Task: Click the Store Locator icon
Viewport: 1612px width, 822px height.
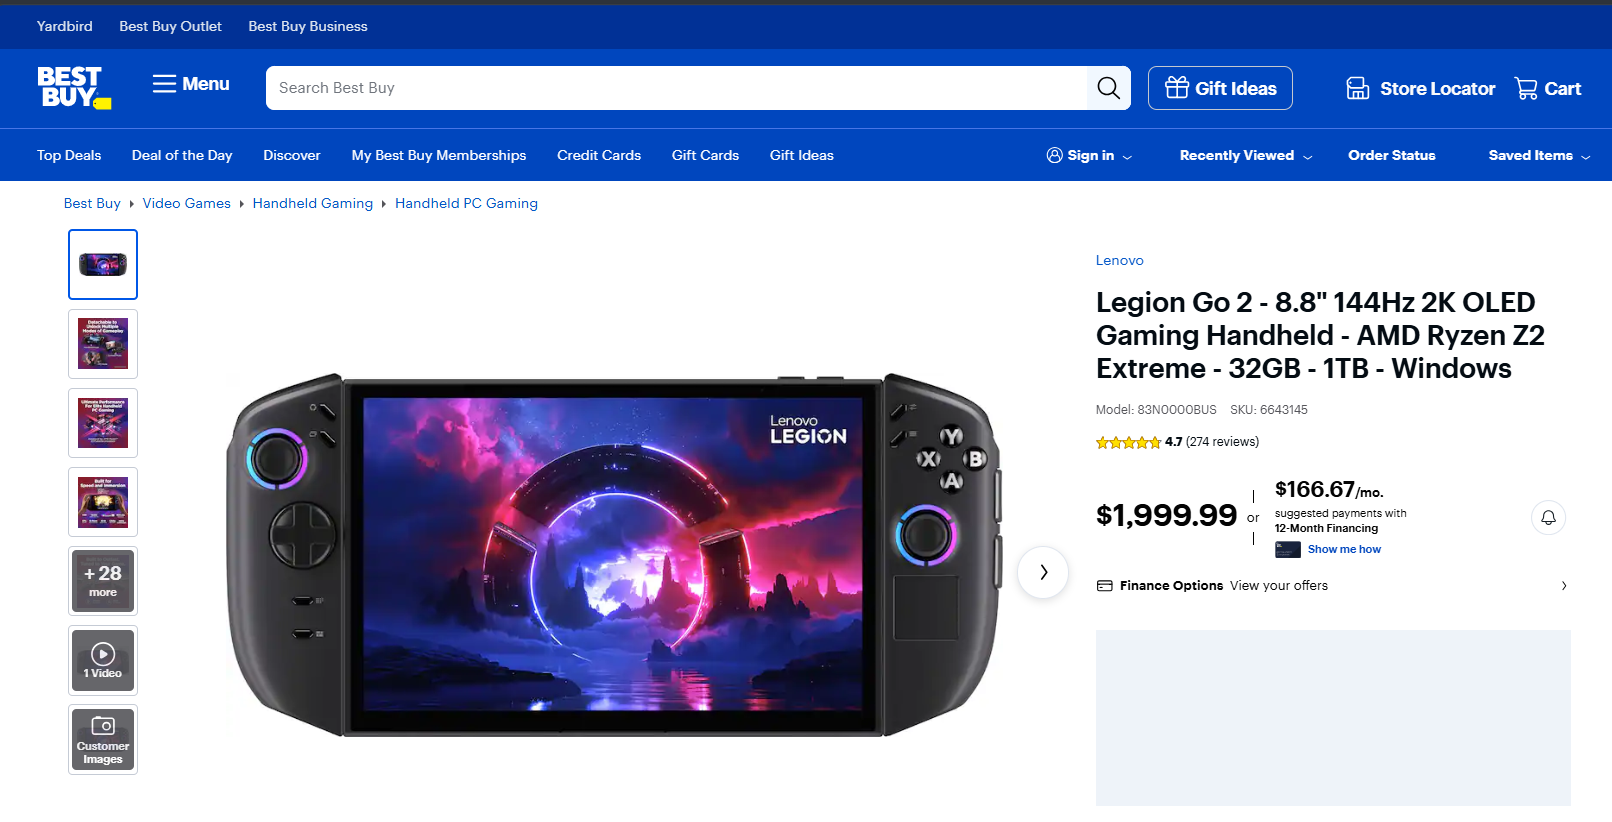Action: (x=1357, y=89)
